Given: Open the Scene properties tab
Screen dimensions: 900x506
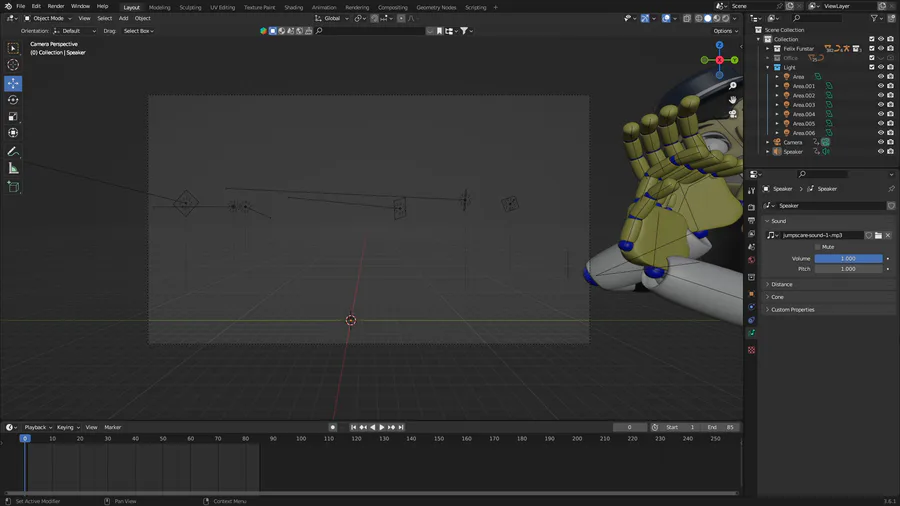Looking at the screenshot, I should pyautogui.click(x=751, y=247).
